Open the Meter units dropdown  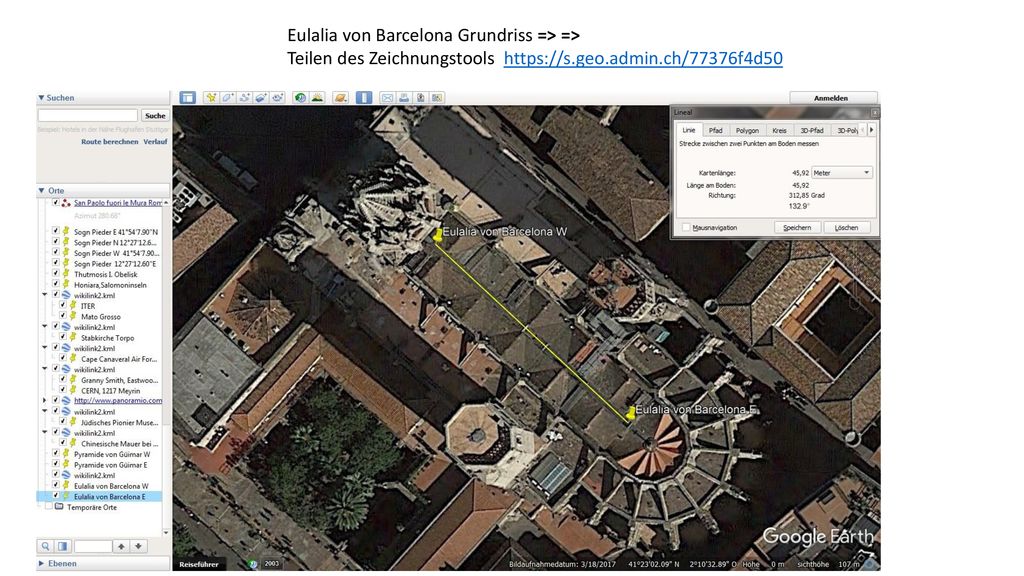(841, 173)
